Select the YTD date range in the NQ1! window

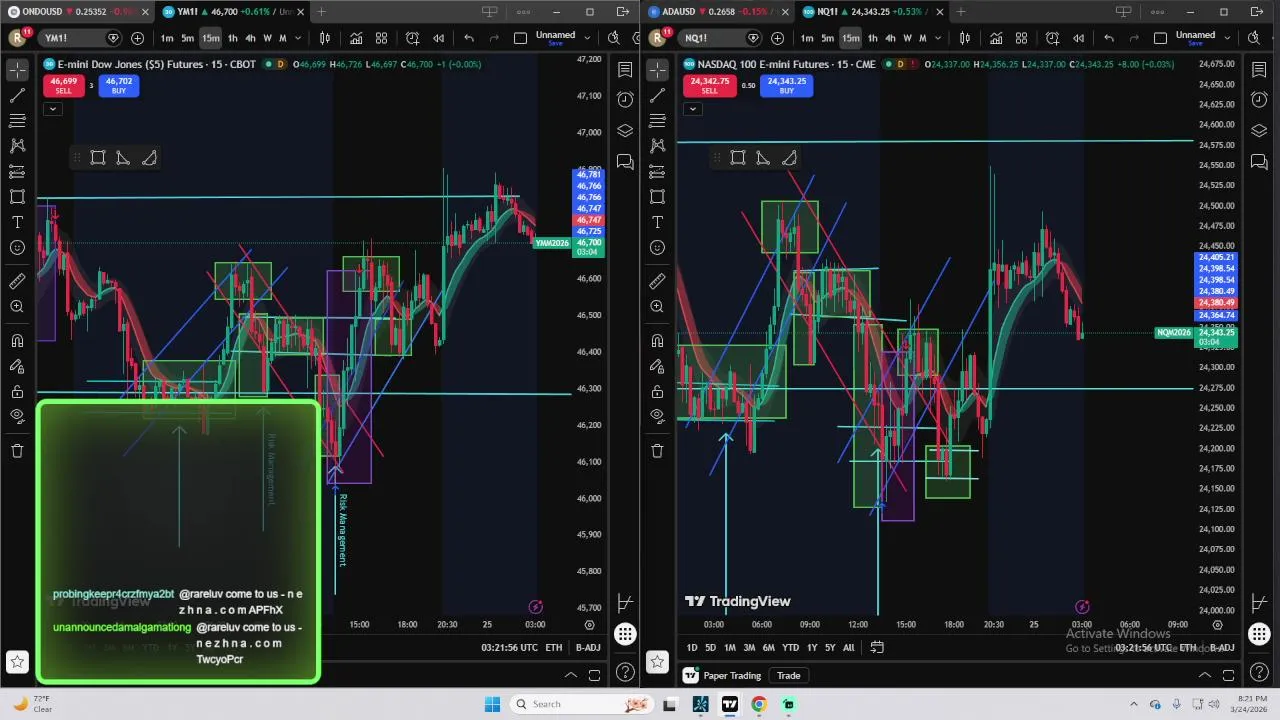790,647
